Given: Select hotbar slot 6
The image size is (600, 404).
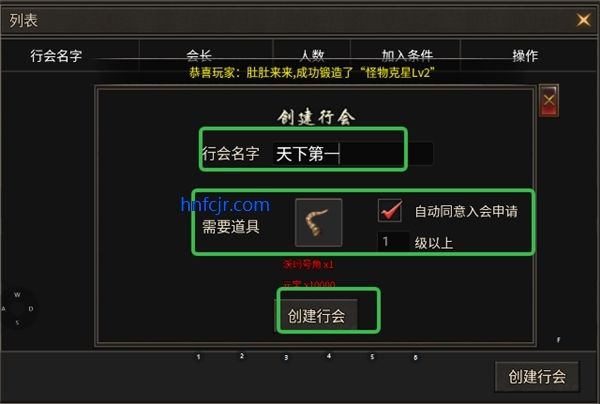Looking at the screenshot, I should click(415, 357).
